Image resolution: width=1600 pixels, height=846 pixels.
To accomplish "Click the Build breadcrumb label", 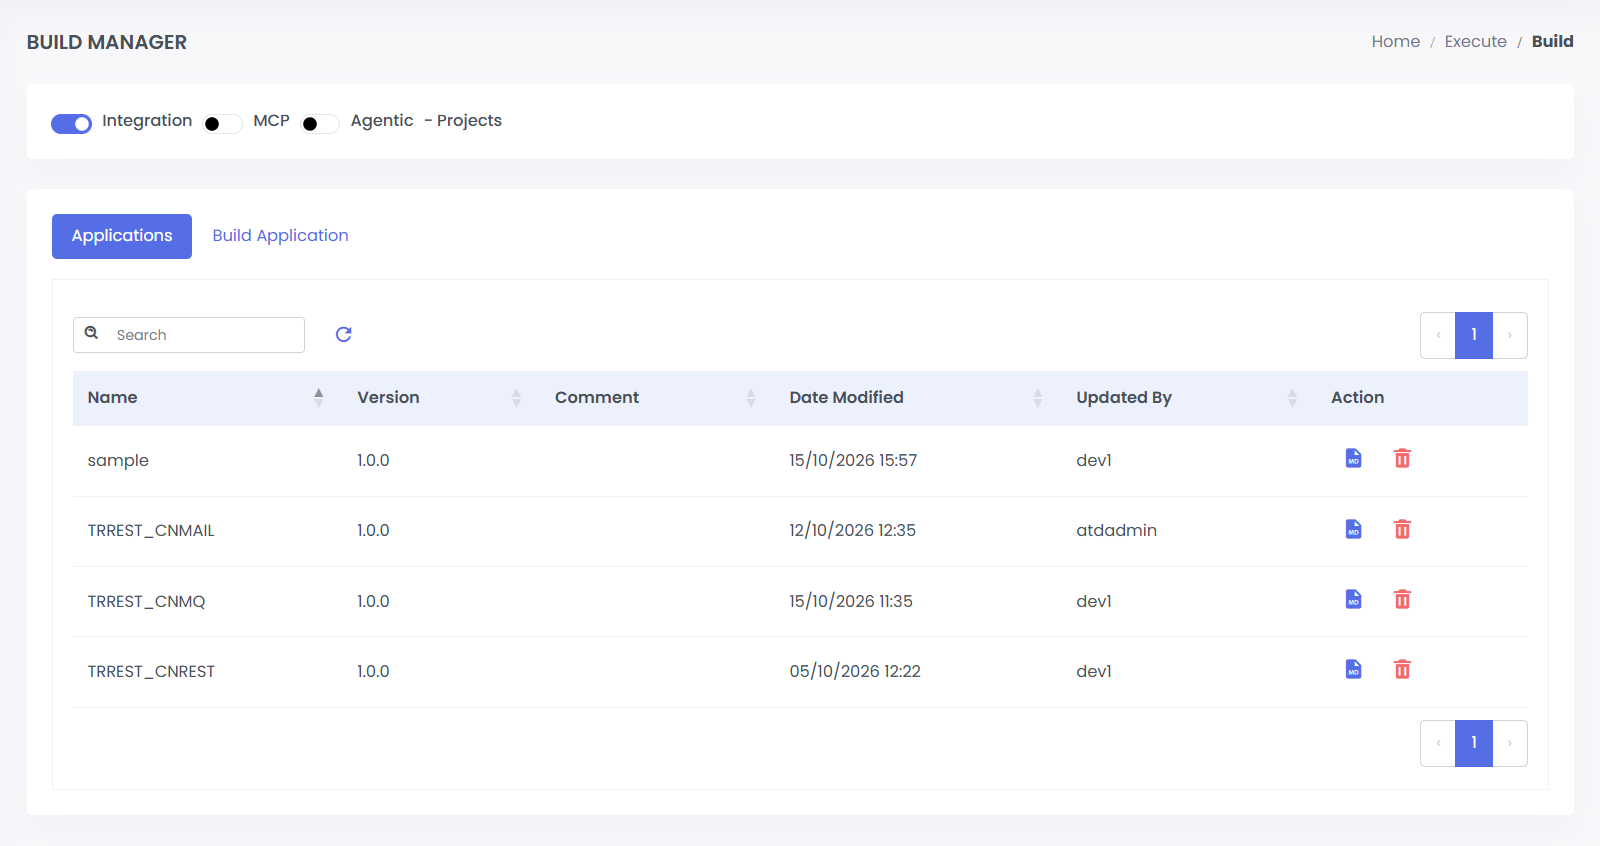I will point(1552,41).
